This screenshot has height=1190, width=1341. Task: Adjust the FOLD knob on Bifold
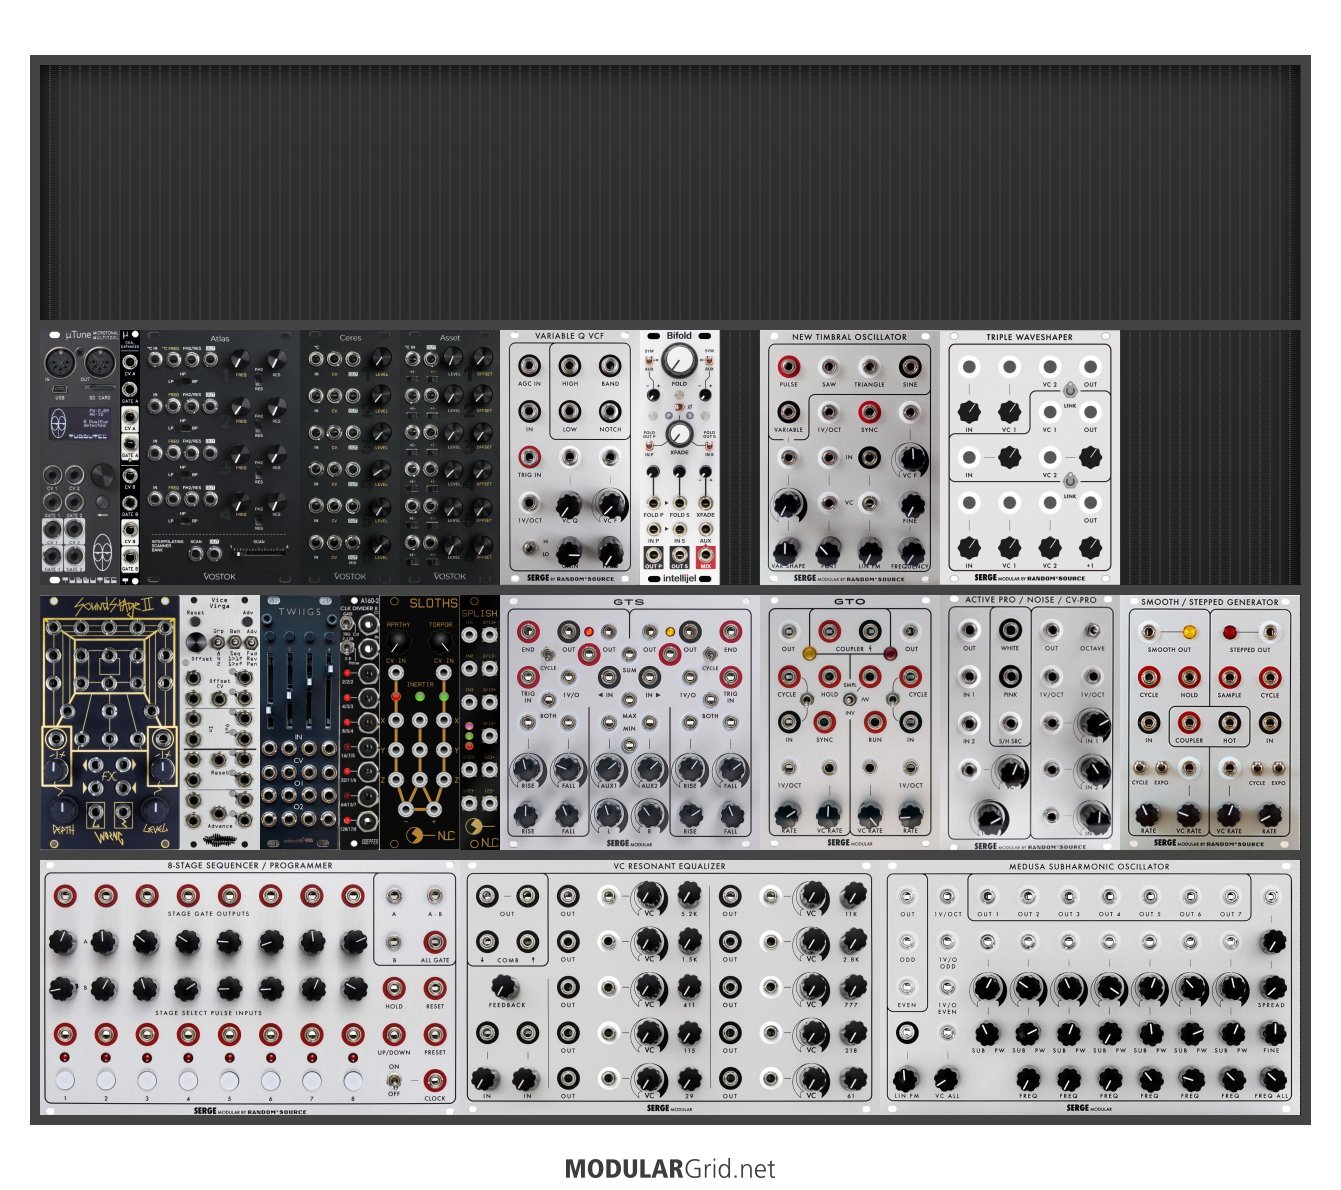point(679,359)
